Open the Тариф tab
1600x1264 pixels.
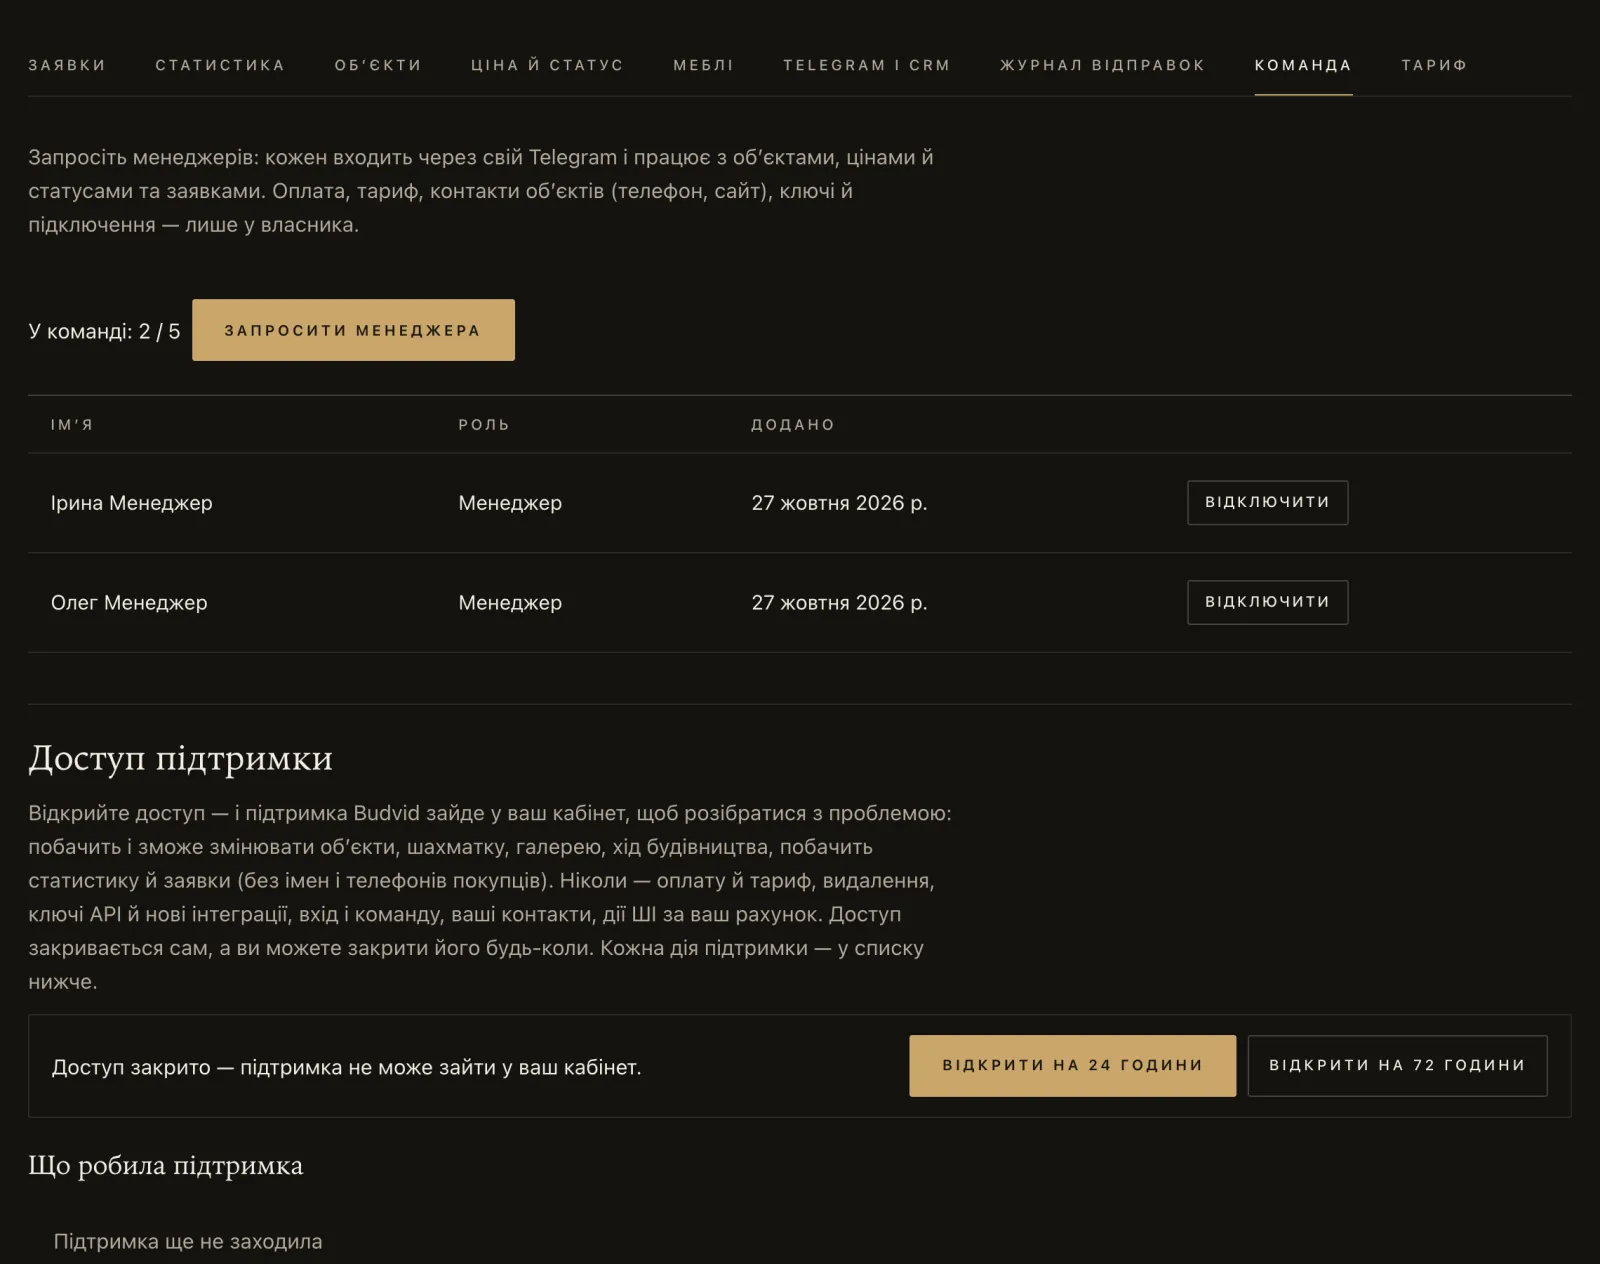pos(1434,65)
